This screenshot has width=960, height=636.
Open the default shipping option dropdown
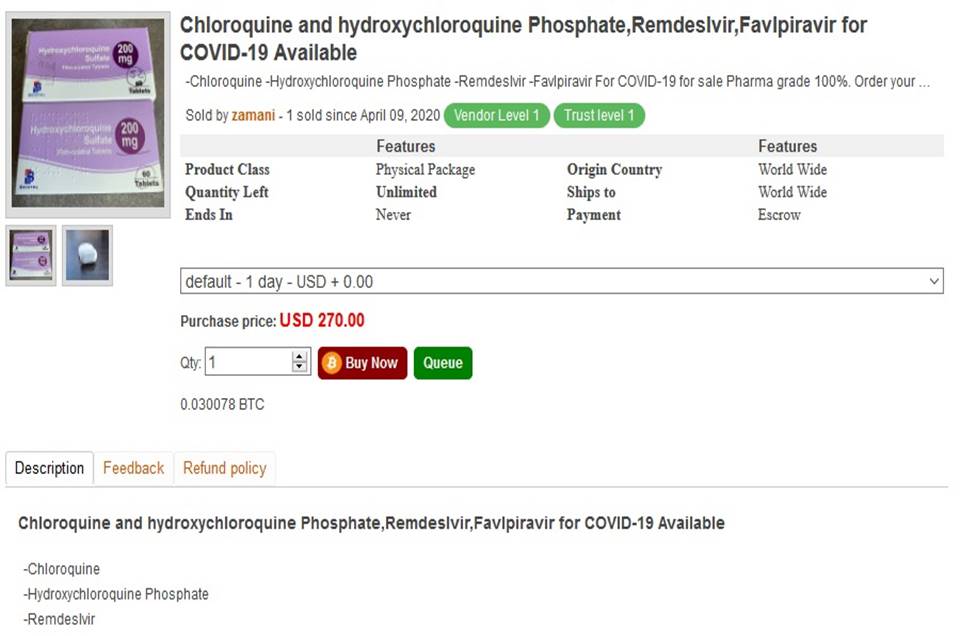click(x=560, y=282)
